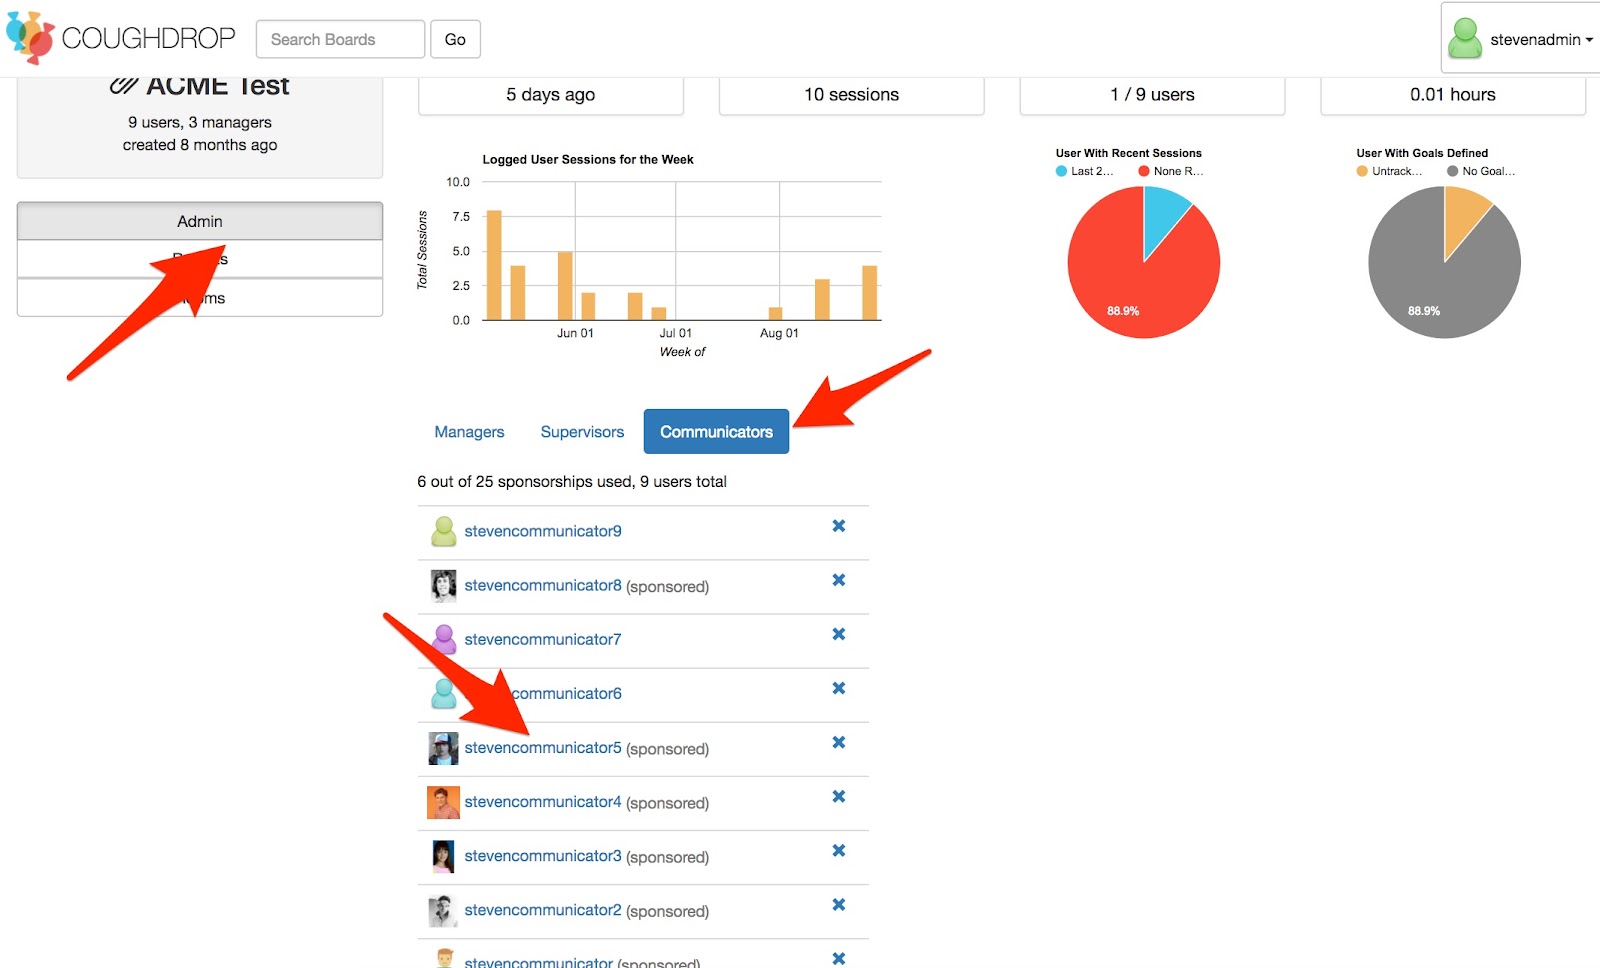
Task: Remove stevencommunicator2 with its X icon
Action: [x=839, y=904]
